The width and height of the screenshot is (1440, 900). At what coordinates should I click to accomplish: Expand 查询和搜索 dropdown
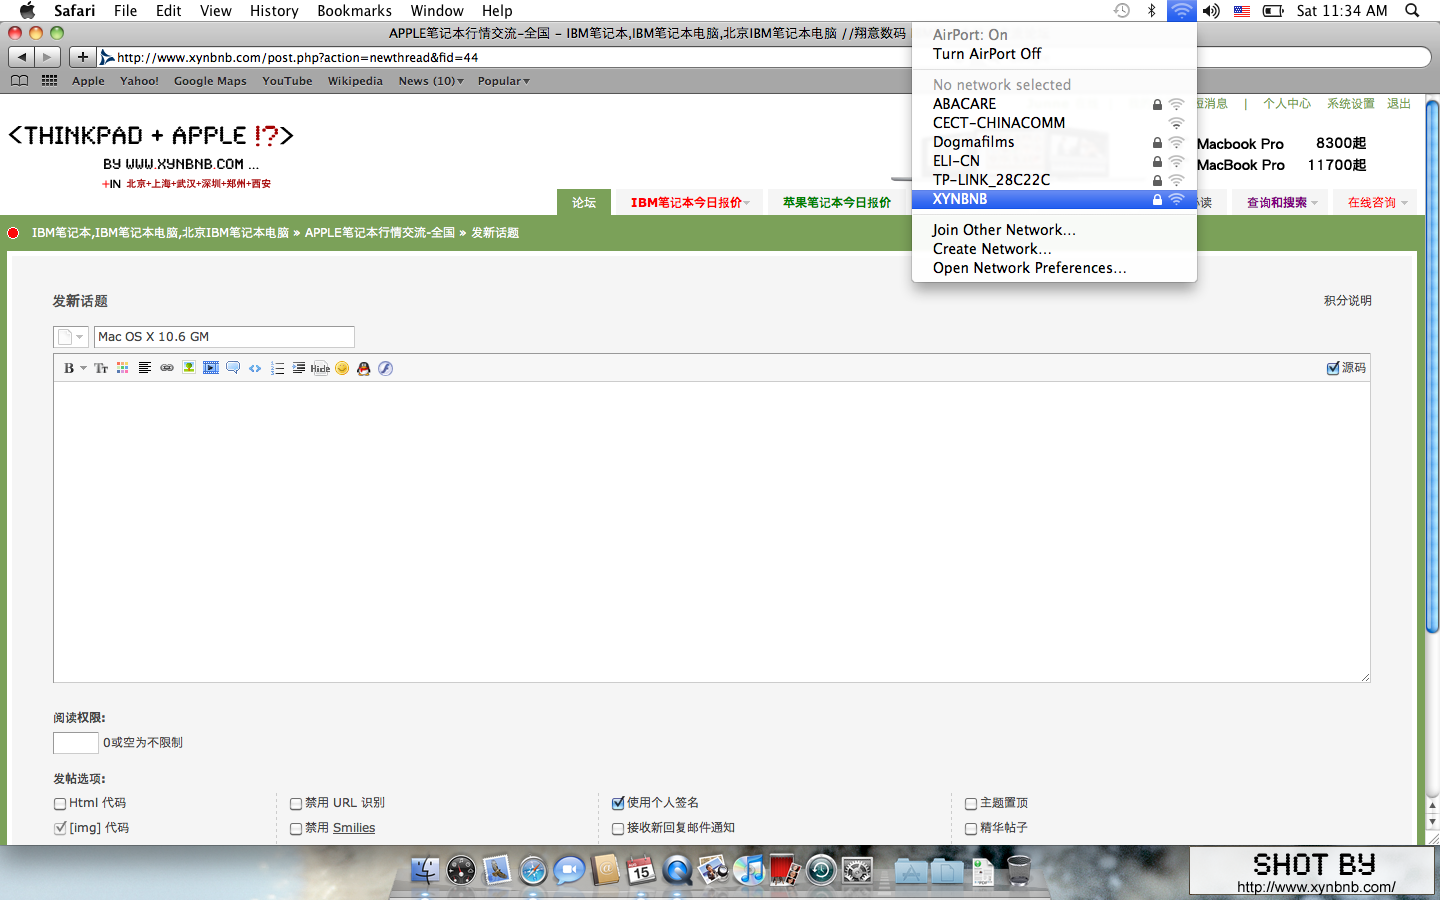1282,202
